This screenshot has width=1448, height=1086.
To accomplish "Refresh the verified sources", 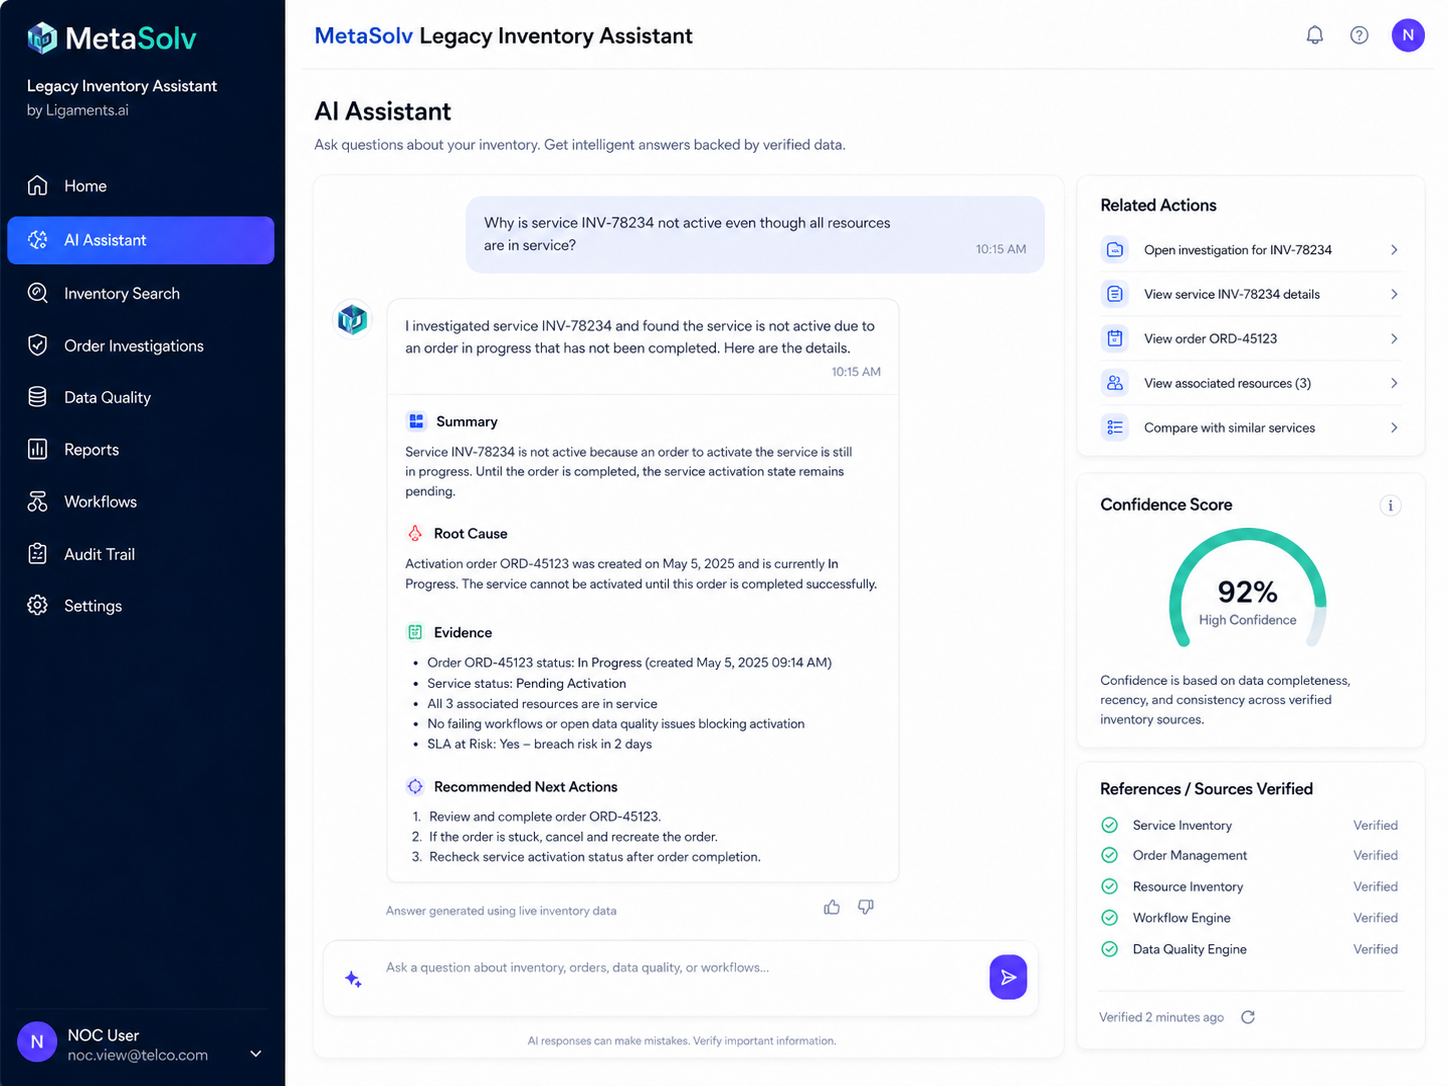I will tap(1248, 1017).
